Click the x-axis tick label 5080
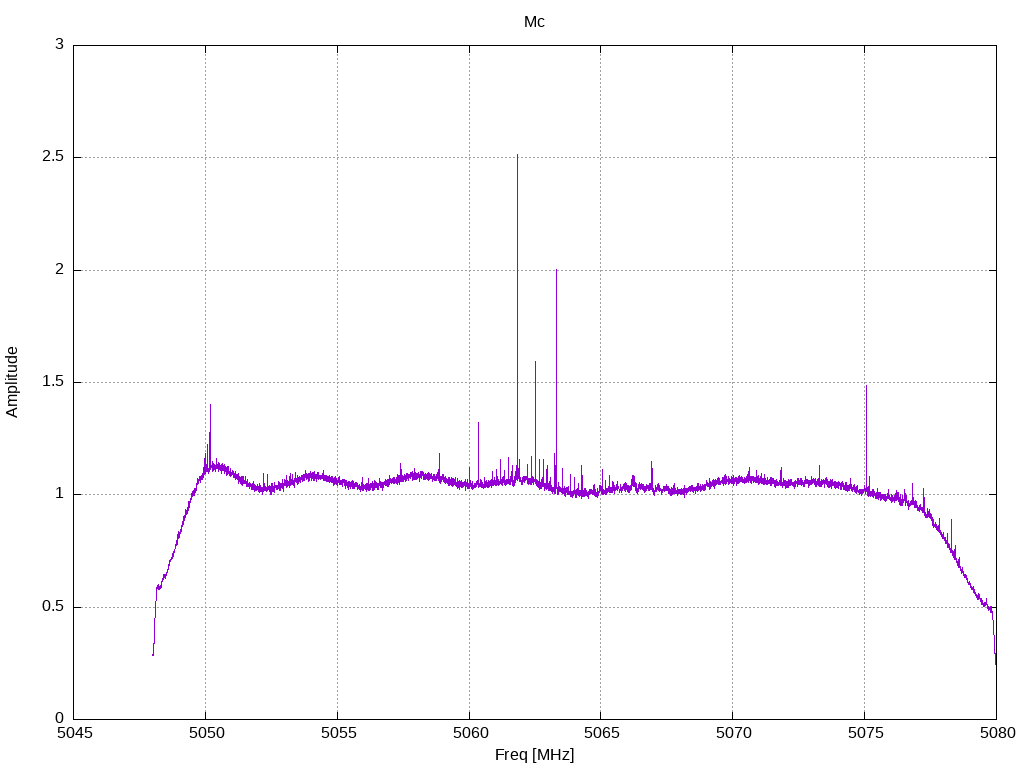The width and height of the screenshot is (1024, 768). [x=997, y=733]
